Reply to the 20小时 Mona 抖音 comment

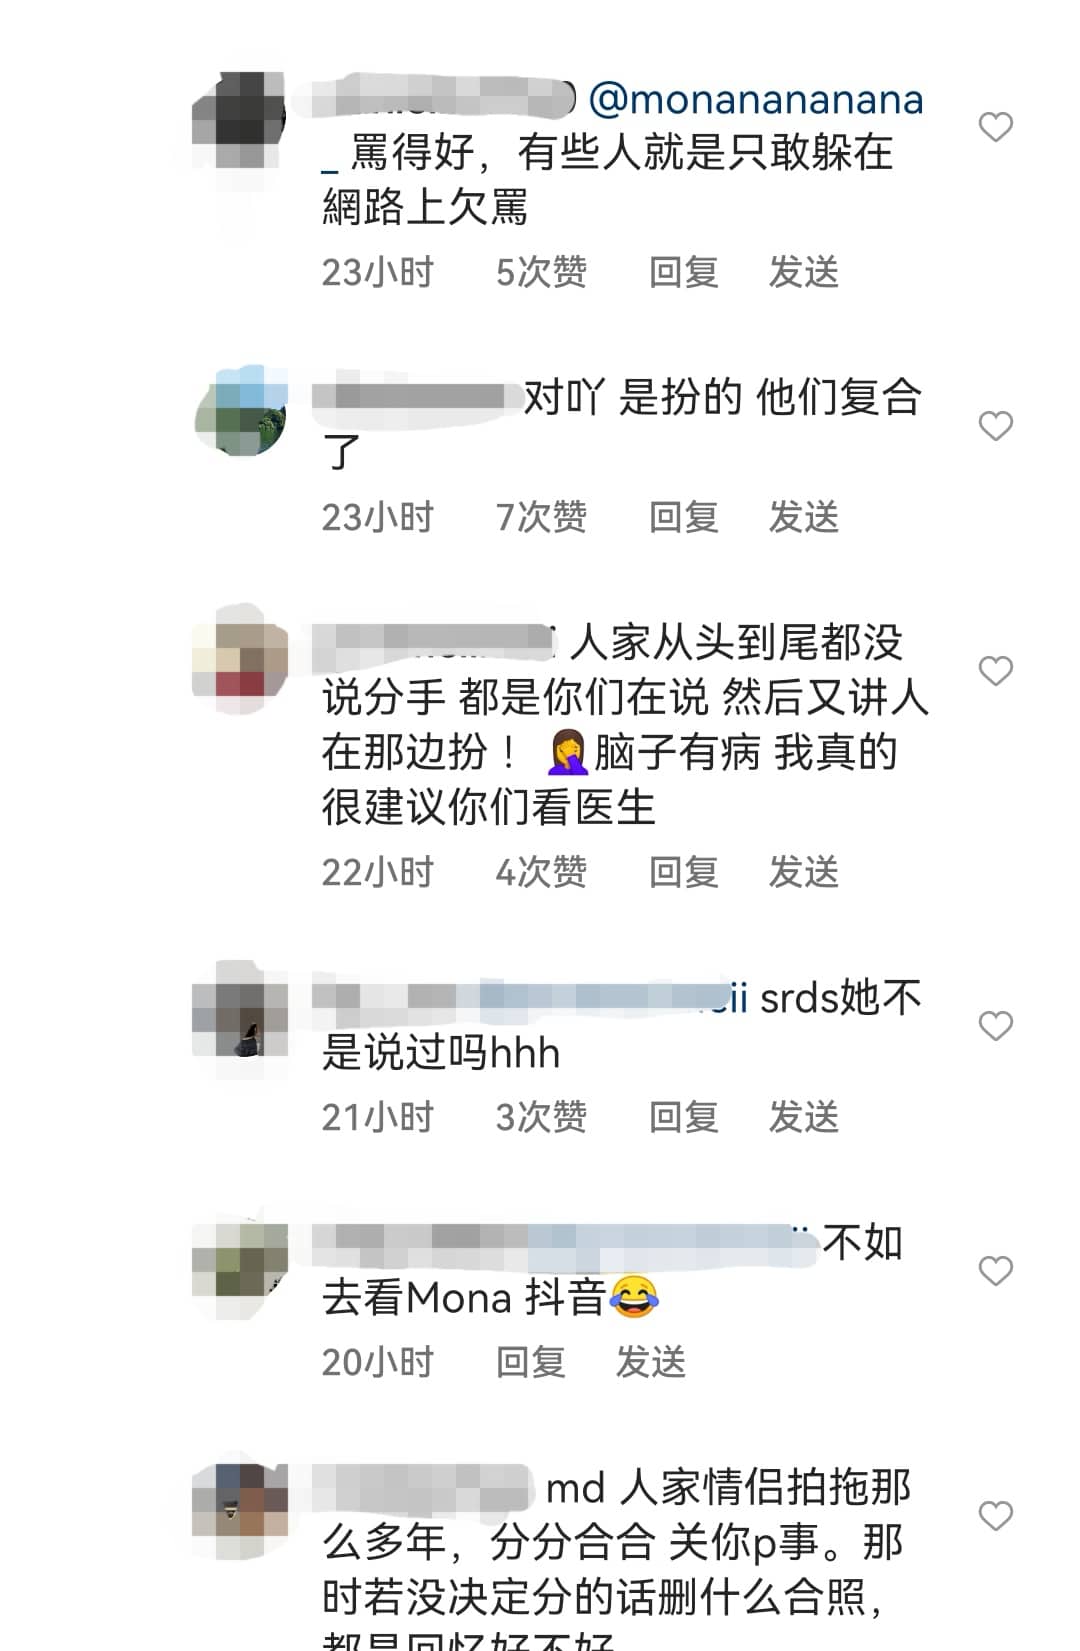[531, 1362]
